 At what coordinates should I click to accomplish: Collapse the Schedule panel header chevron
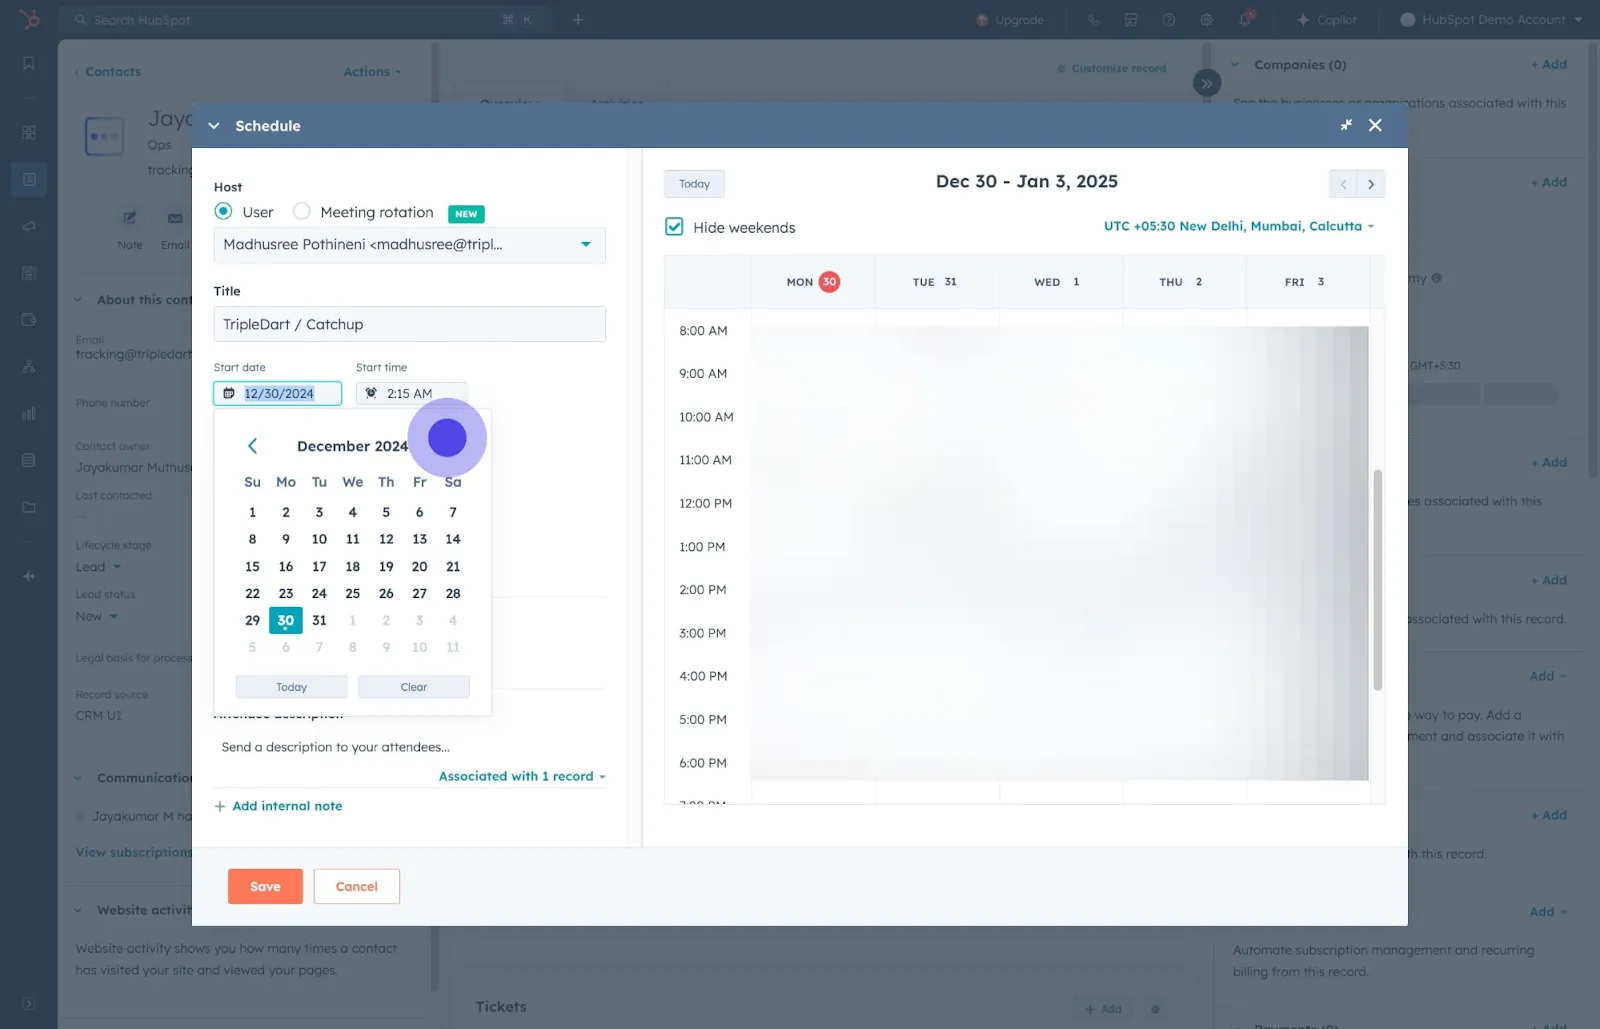213,126
